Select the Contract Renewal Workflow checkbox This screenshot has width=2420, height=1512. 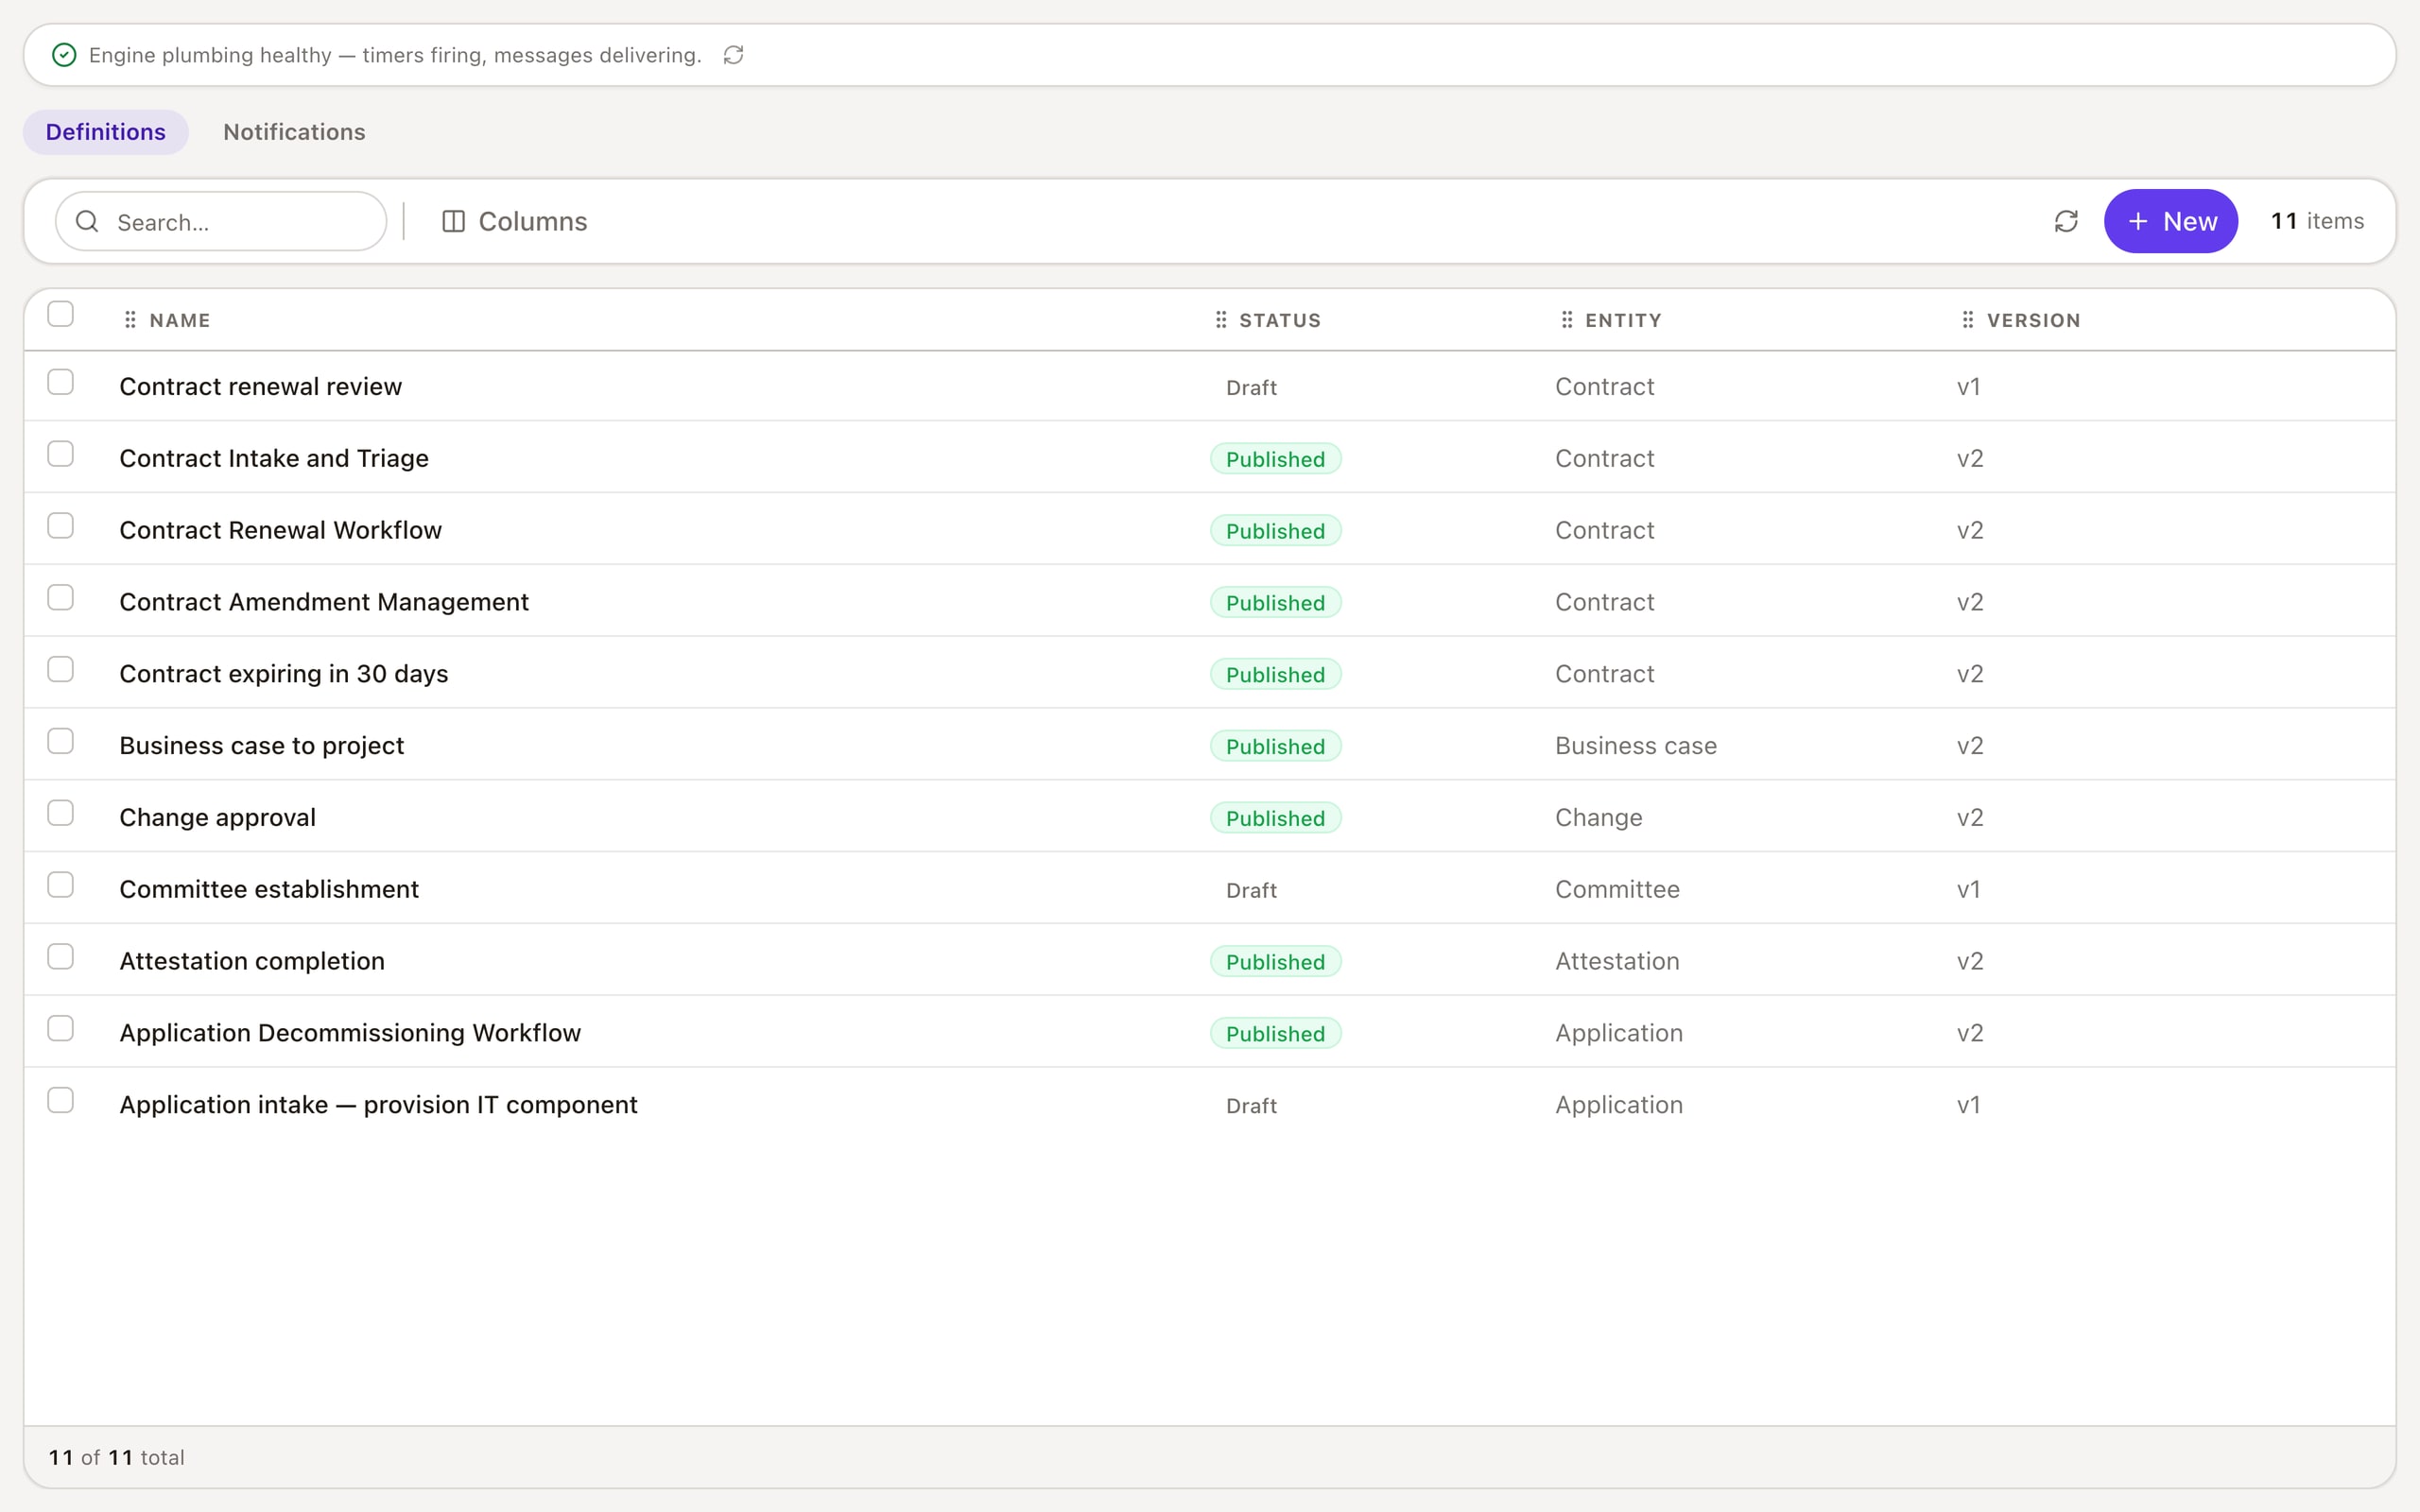point(61,526)
